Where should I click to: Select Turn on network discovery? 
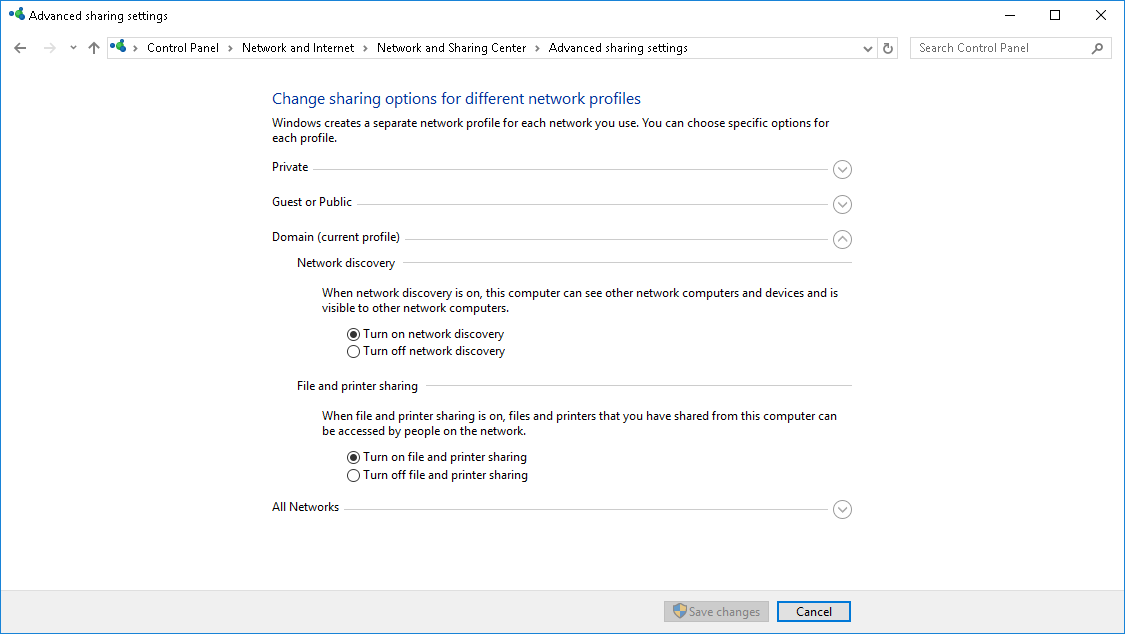353,334
